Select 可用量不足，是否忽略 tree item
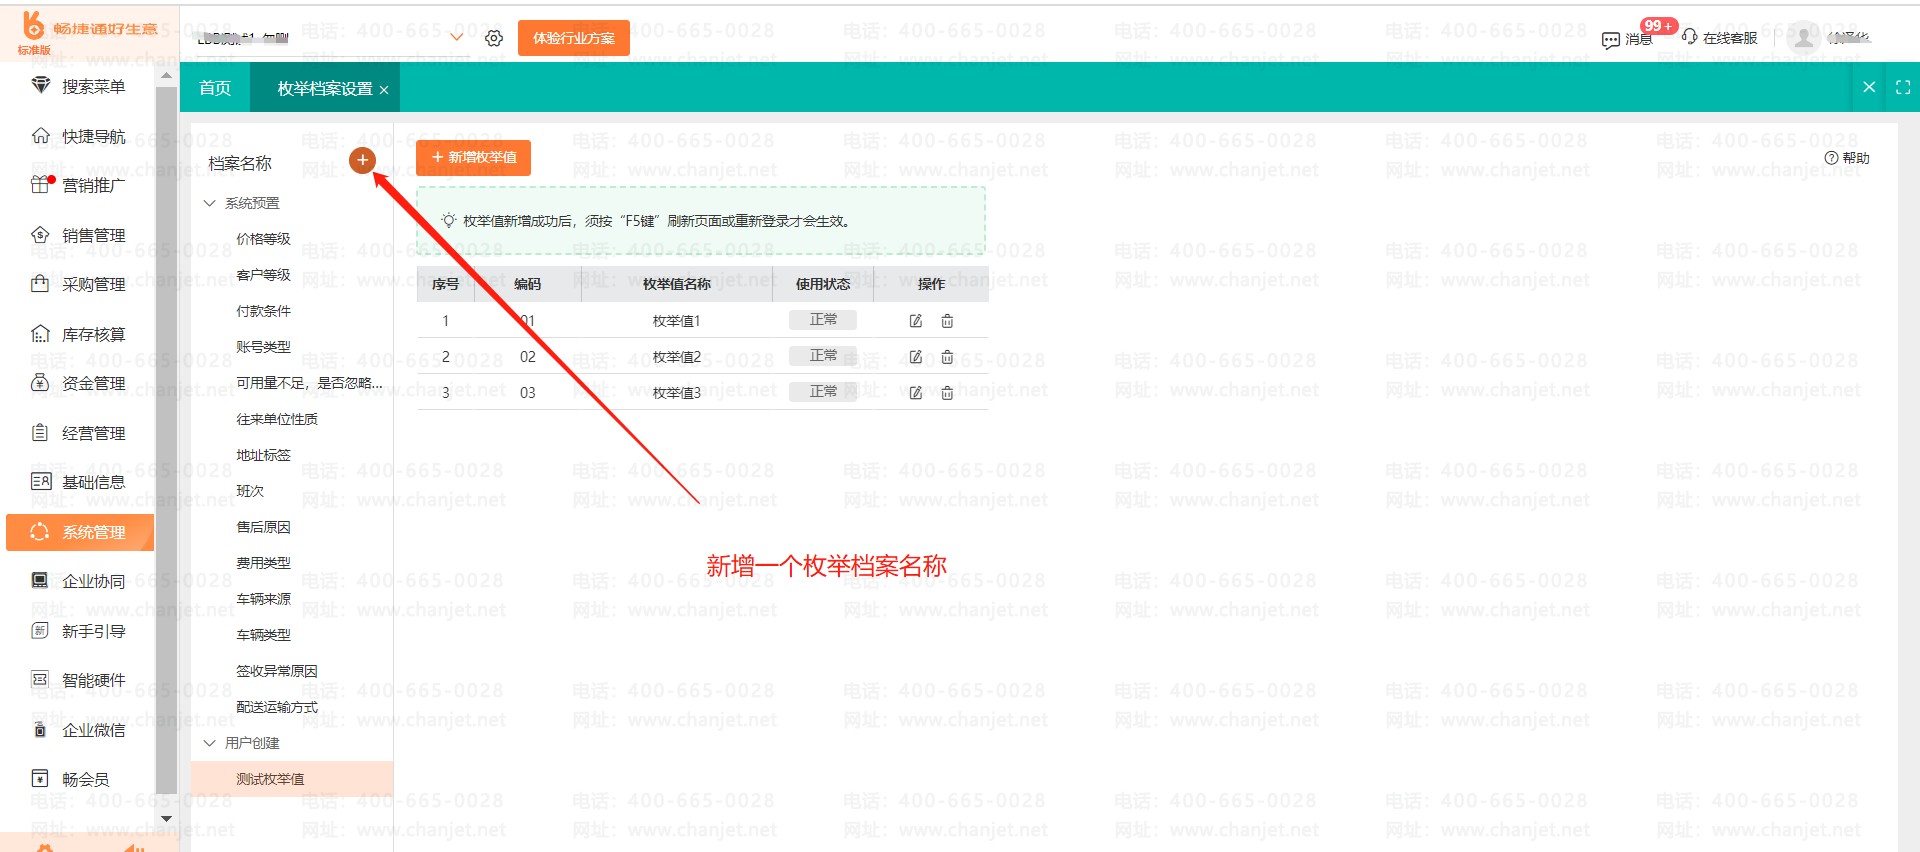Image resolution: width=1920 pixels, height=852 pixels. pyautogui.click(x=309, y=383)
